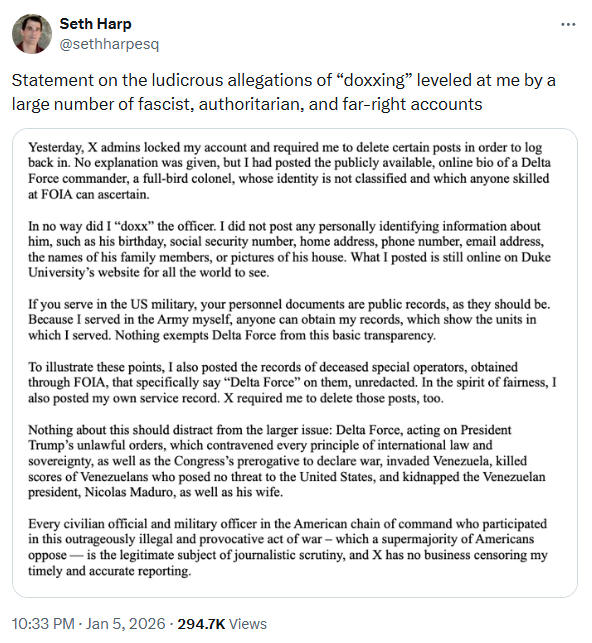
Task: Click the paragraph starting "Nothing about this should distract"
Action: (x=287, y=461)
